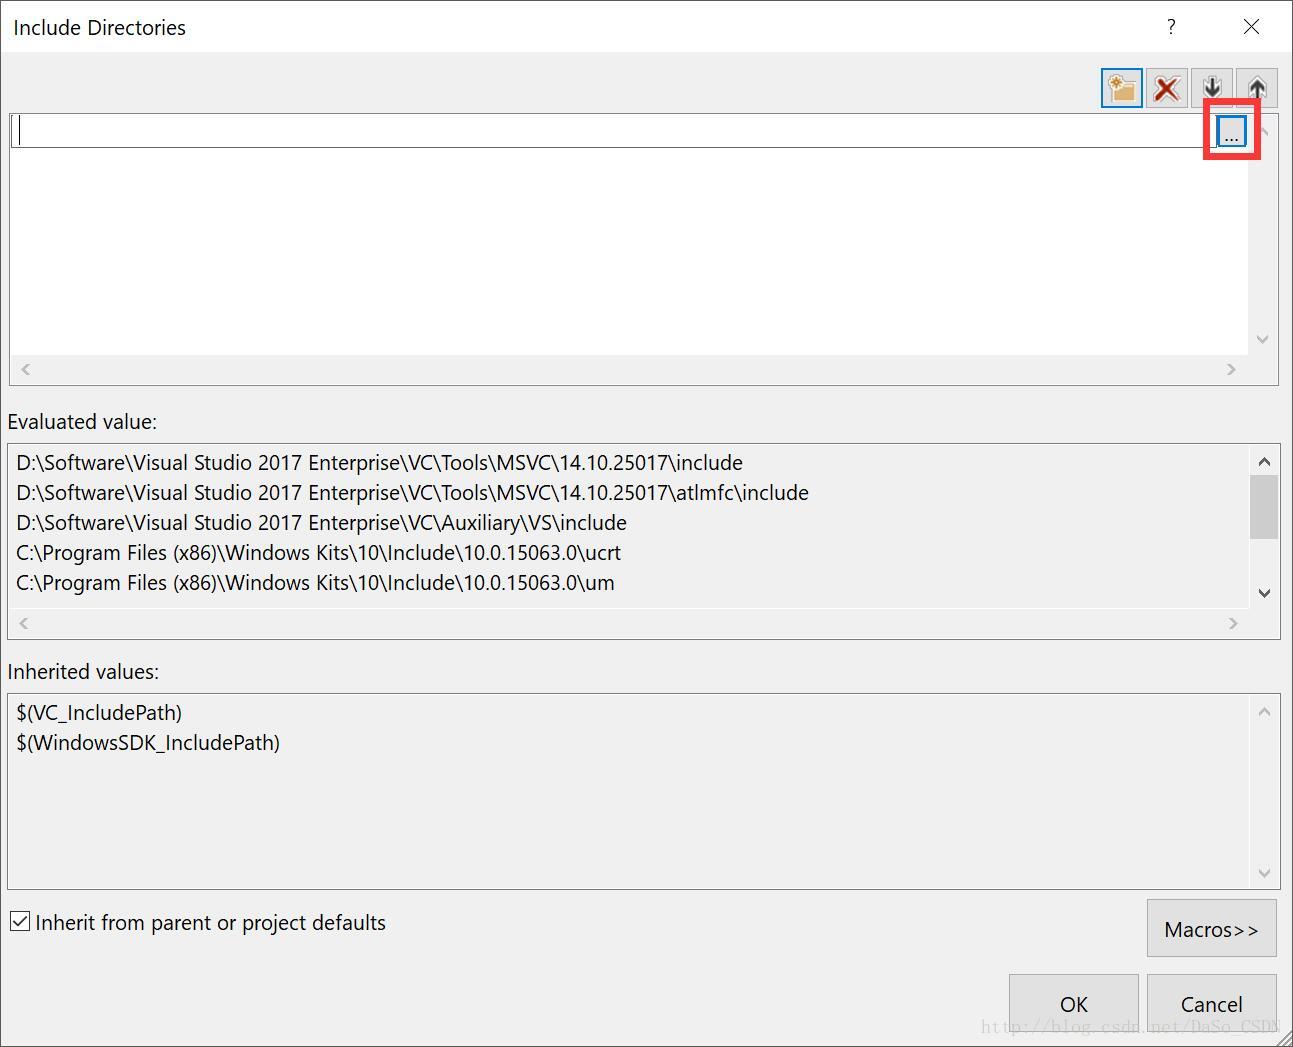This screenshot has height=1047, width=1293.
Task: Open the ellipsis browse button
Action: (1231, 131)
